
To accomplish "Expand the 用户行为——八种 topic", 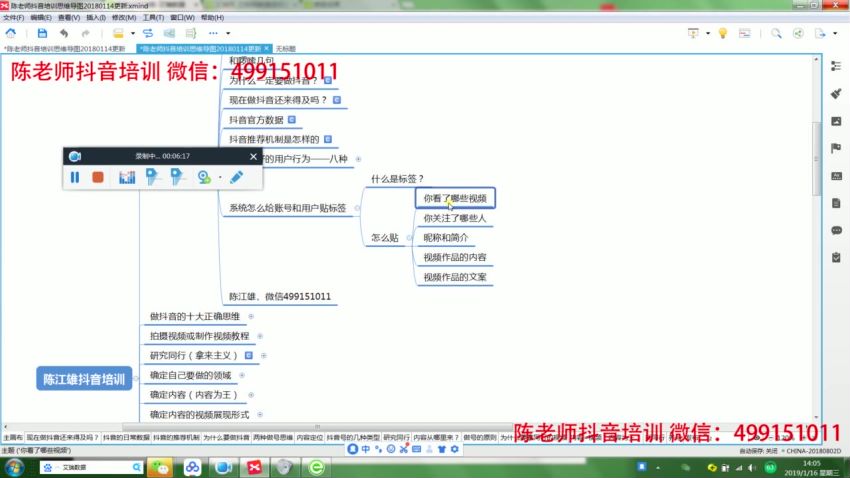I will 358,159.
